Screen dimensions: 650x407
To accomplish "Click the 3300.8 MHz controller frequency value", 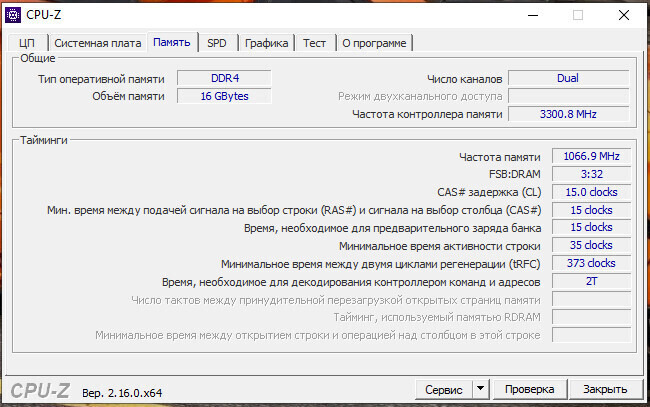I will (x=568, y=114).
